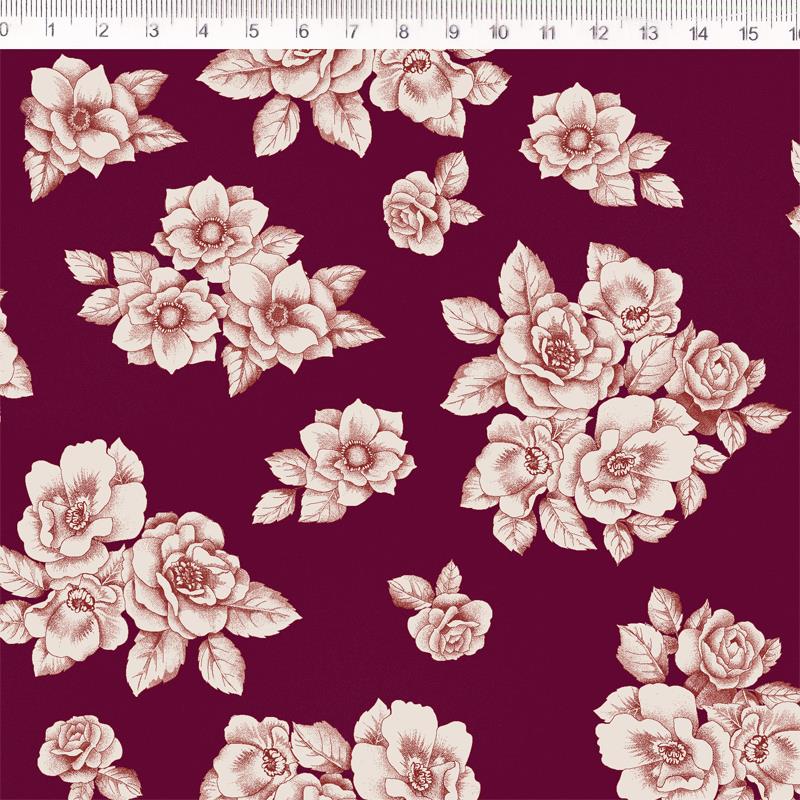800x800 pixels.
Task: Click the number 12 ruler mark
Action: [598, 32]
